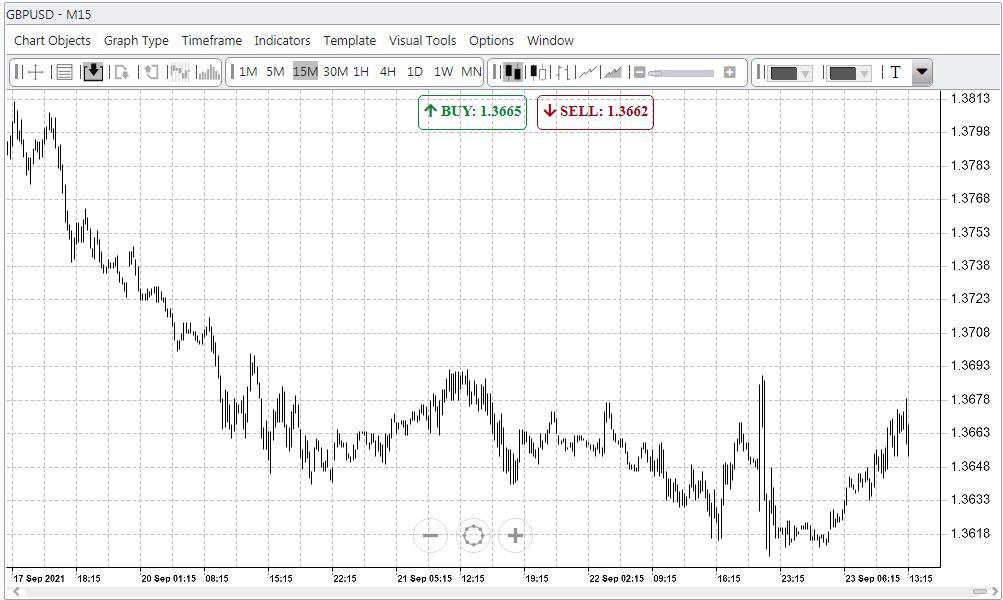
Task: Switch to MN monthly timeframe
Action: (x=471, y=72)
